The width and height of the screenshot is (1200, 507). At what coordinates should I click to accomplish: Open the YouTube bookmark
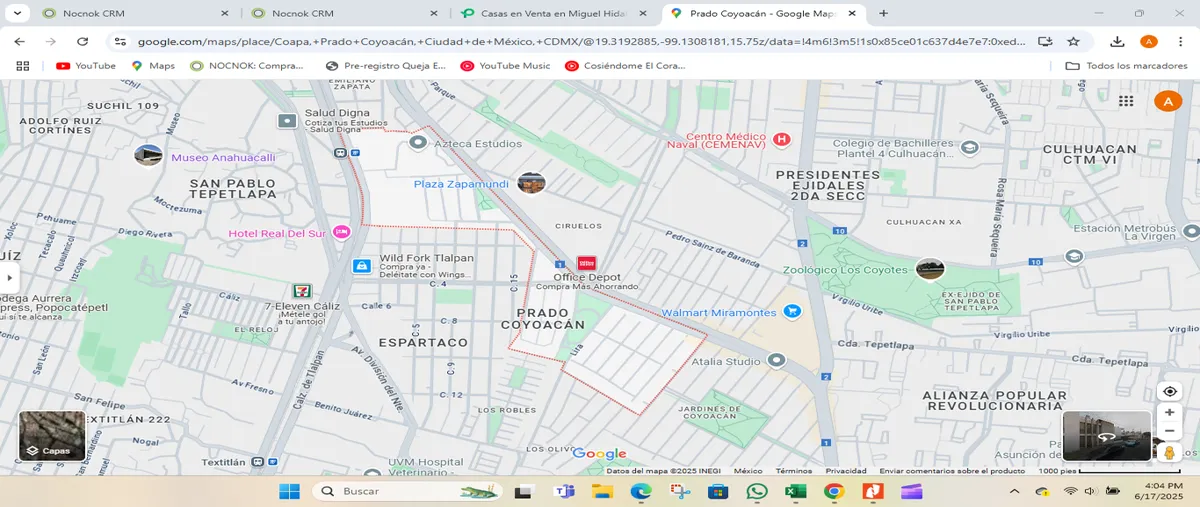(x=86, y=66)
